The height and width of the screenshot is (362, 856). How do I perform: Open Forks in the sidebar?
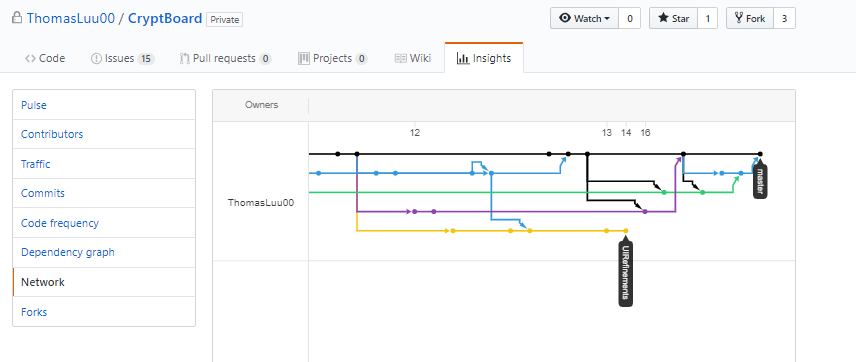[104, 312]
